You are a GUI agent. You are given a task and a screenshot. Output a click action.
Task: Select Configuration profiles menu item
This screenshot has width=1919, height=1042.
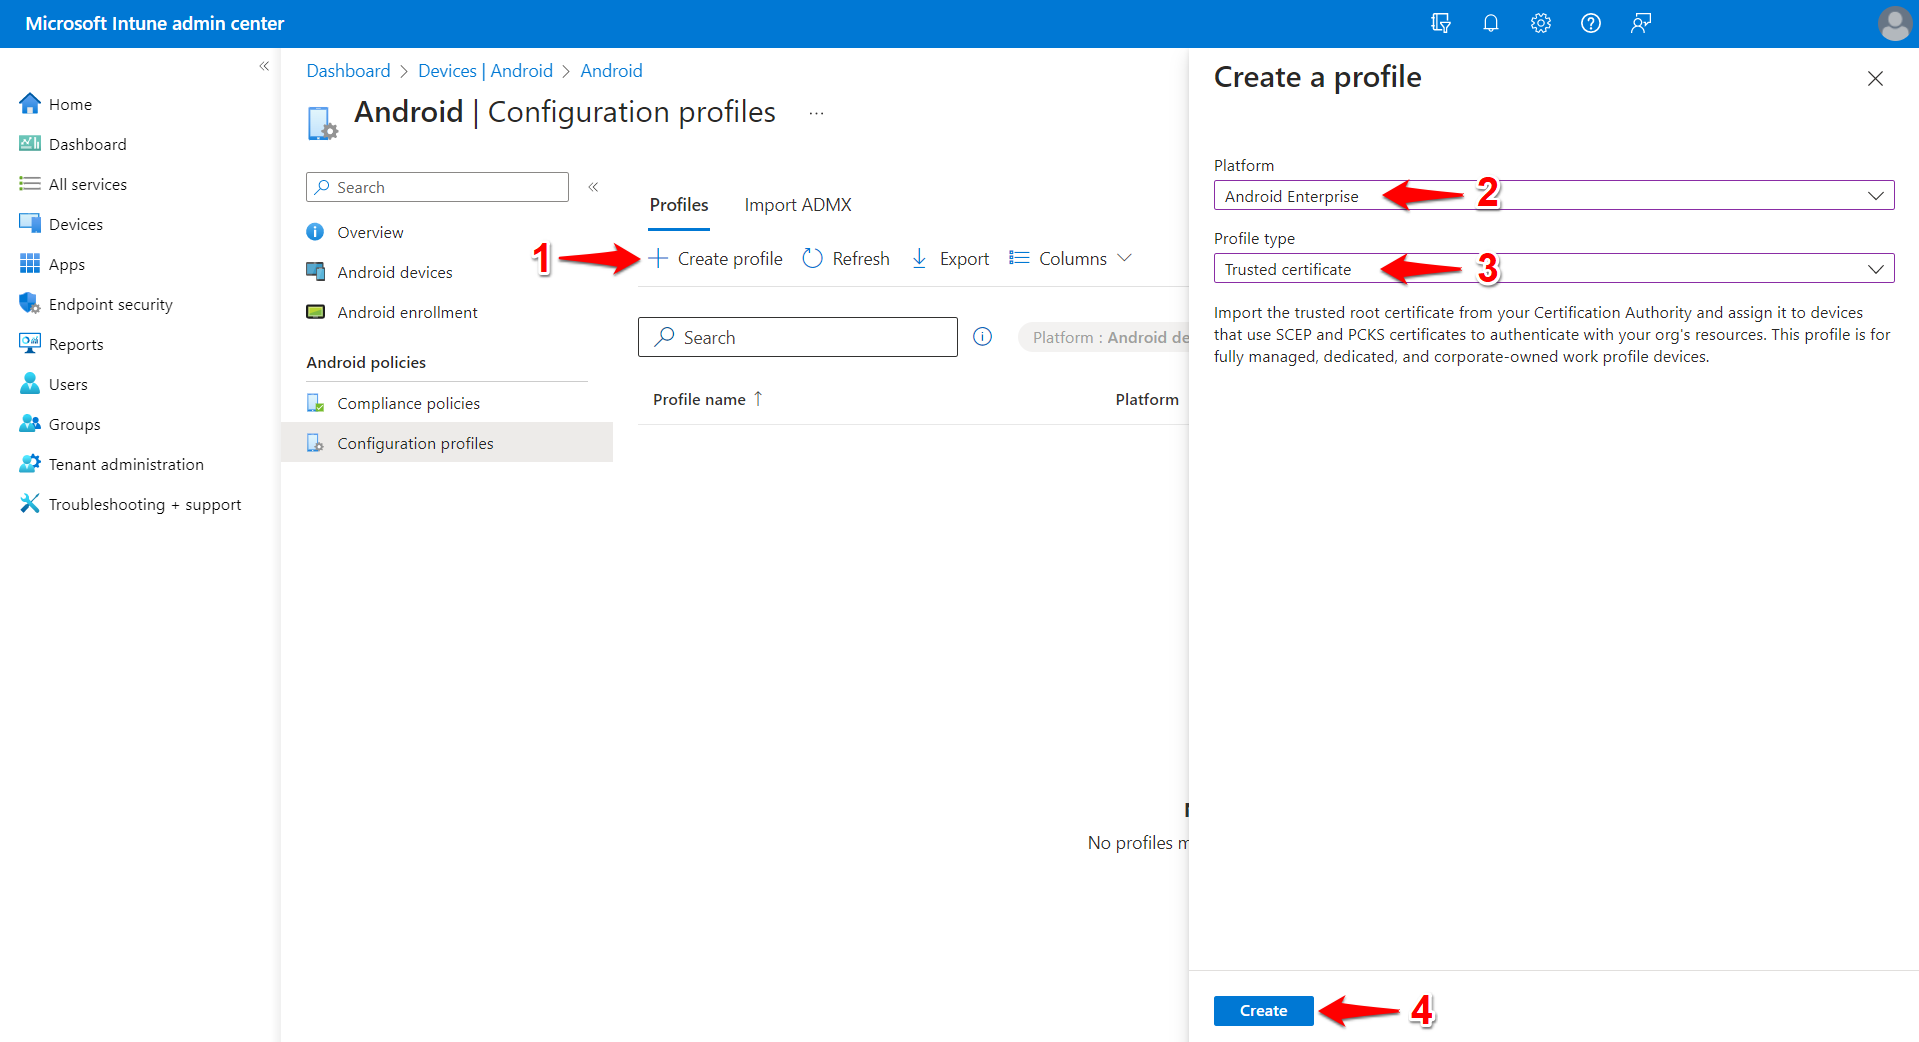click(447, 443)
